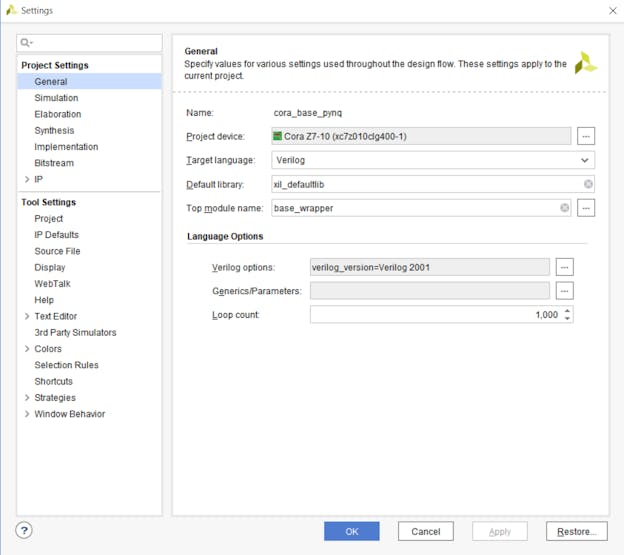The height and width of the screenshot is (555, 624).
Task: Browse for project device with ellipsis button
Action: tap(586, 136)
